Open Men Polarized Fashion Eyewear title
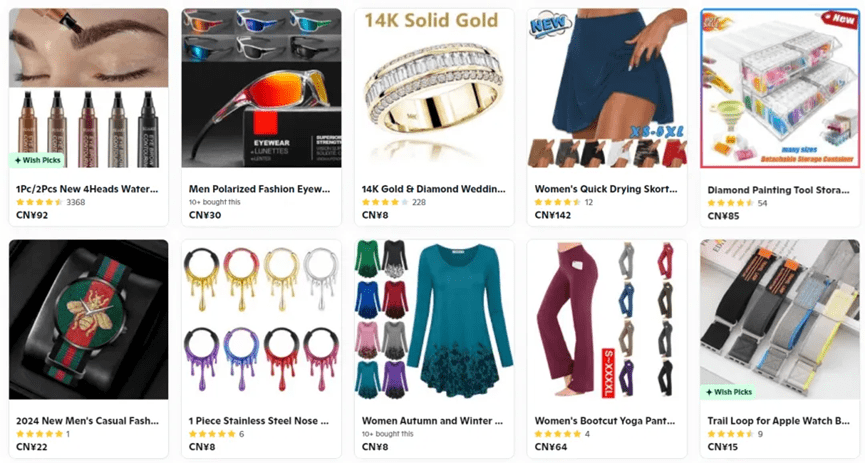865x463 pixels. pos(259,189)
